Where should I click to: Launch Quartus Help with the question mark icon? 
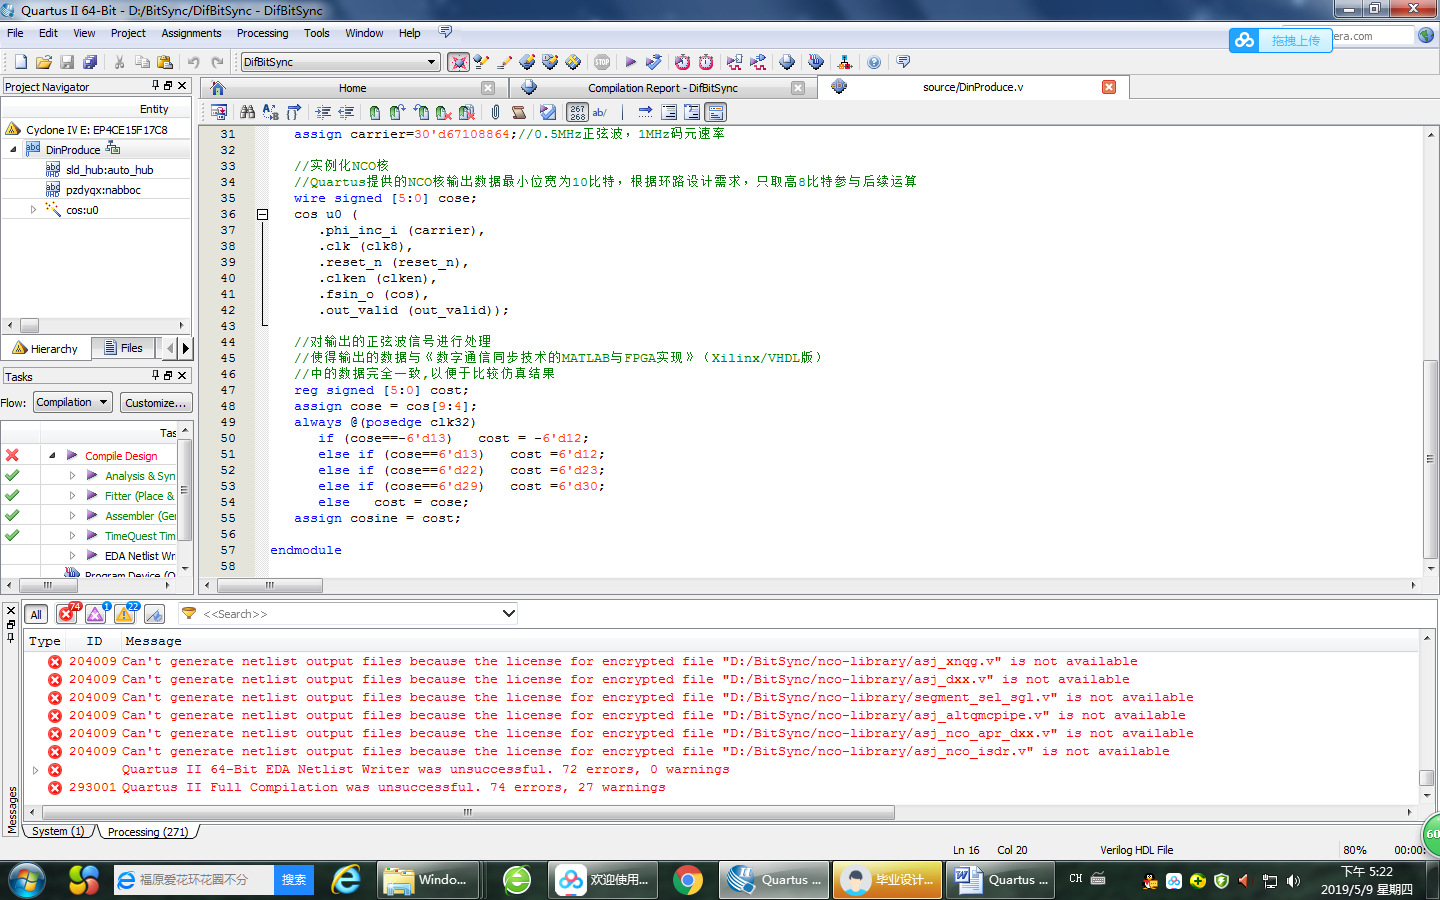873,61
